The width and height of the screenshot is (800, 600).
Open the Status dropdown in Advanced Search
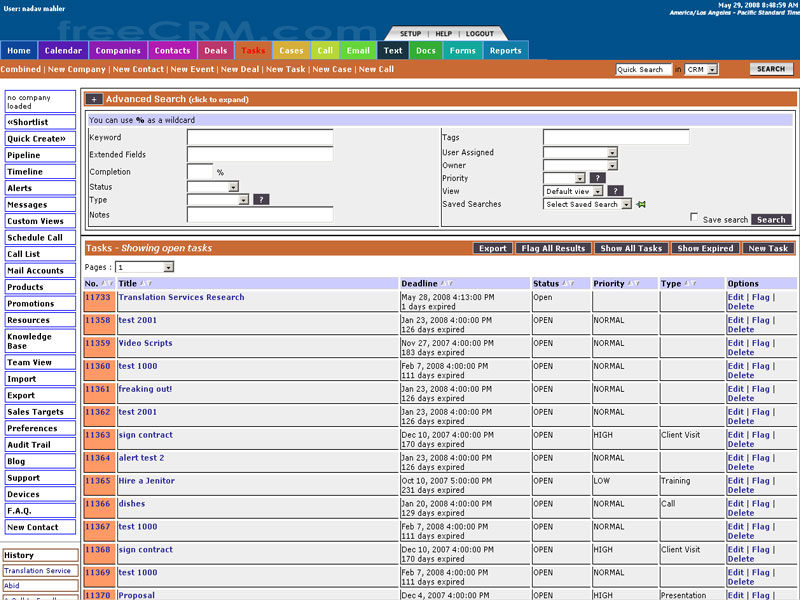tap(213, 187)
